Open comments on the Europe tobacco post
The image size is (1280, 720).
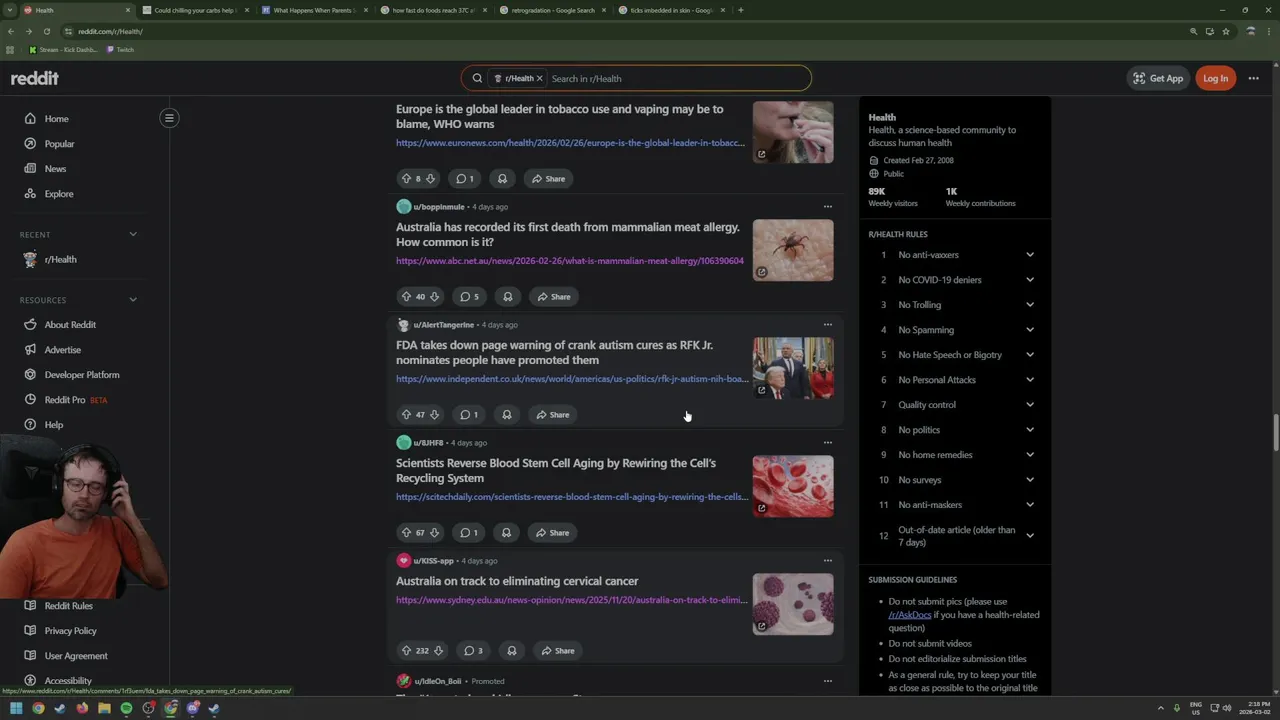click(x=465, y=179)
